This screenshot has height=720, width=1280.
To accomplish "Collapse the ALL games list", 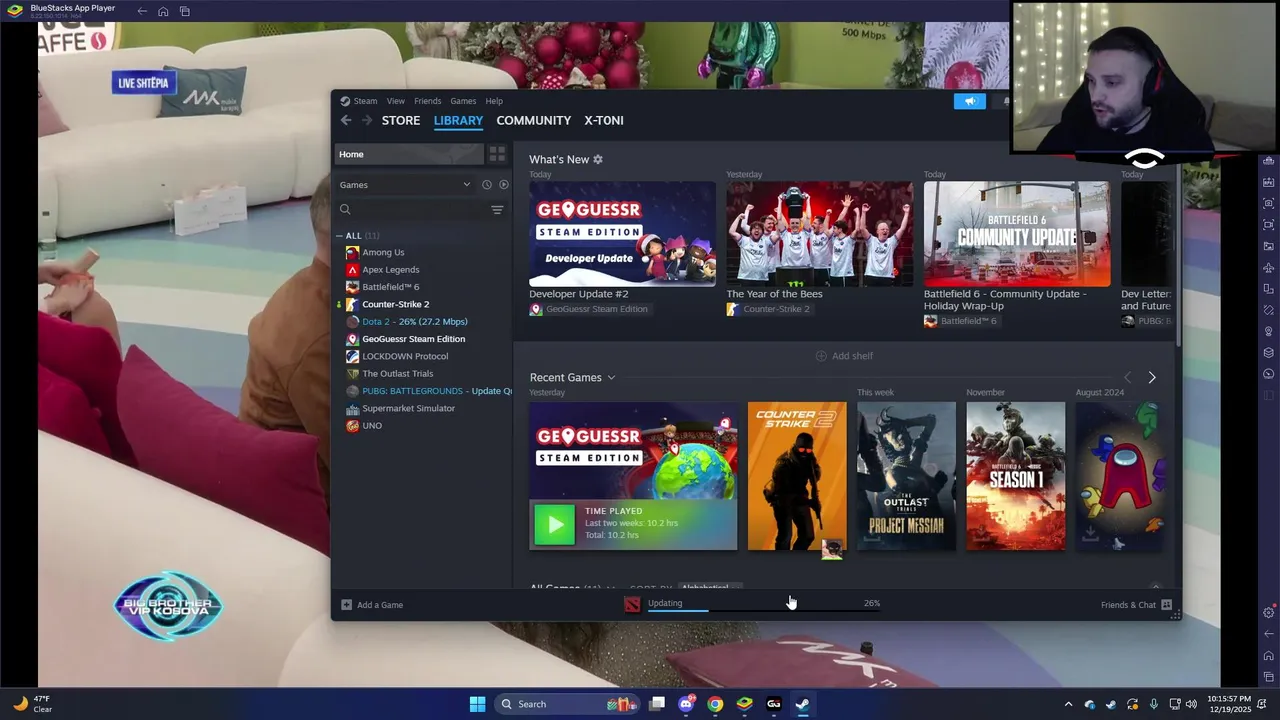I will pos(340,236).
